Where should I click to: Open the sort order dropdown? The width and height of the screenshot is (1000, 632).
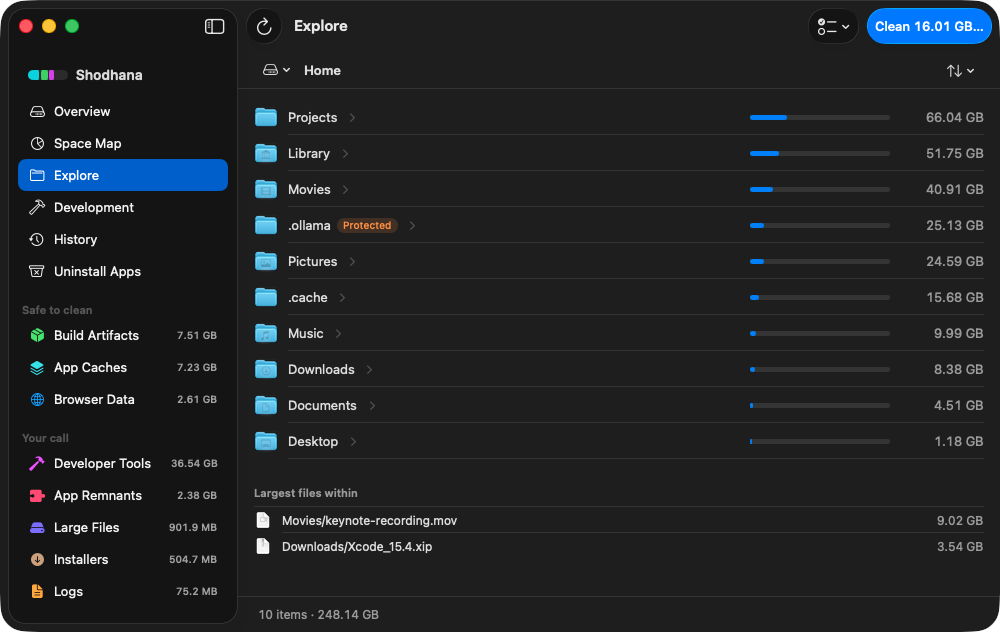tap(960, 71)
